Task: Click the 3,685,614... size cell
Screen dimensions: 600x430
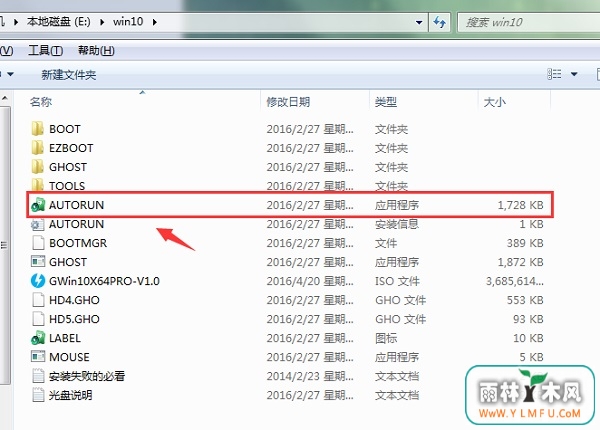Action: coord(515,281)
